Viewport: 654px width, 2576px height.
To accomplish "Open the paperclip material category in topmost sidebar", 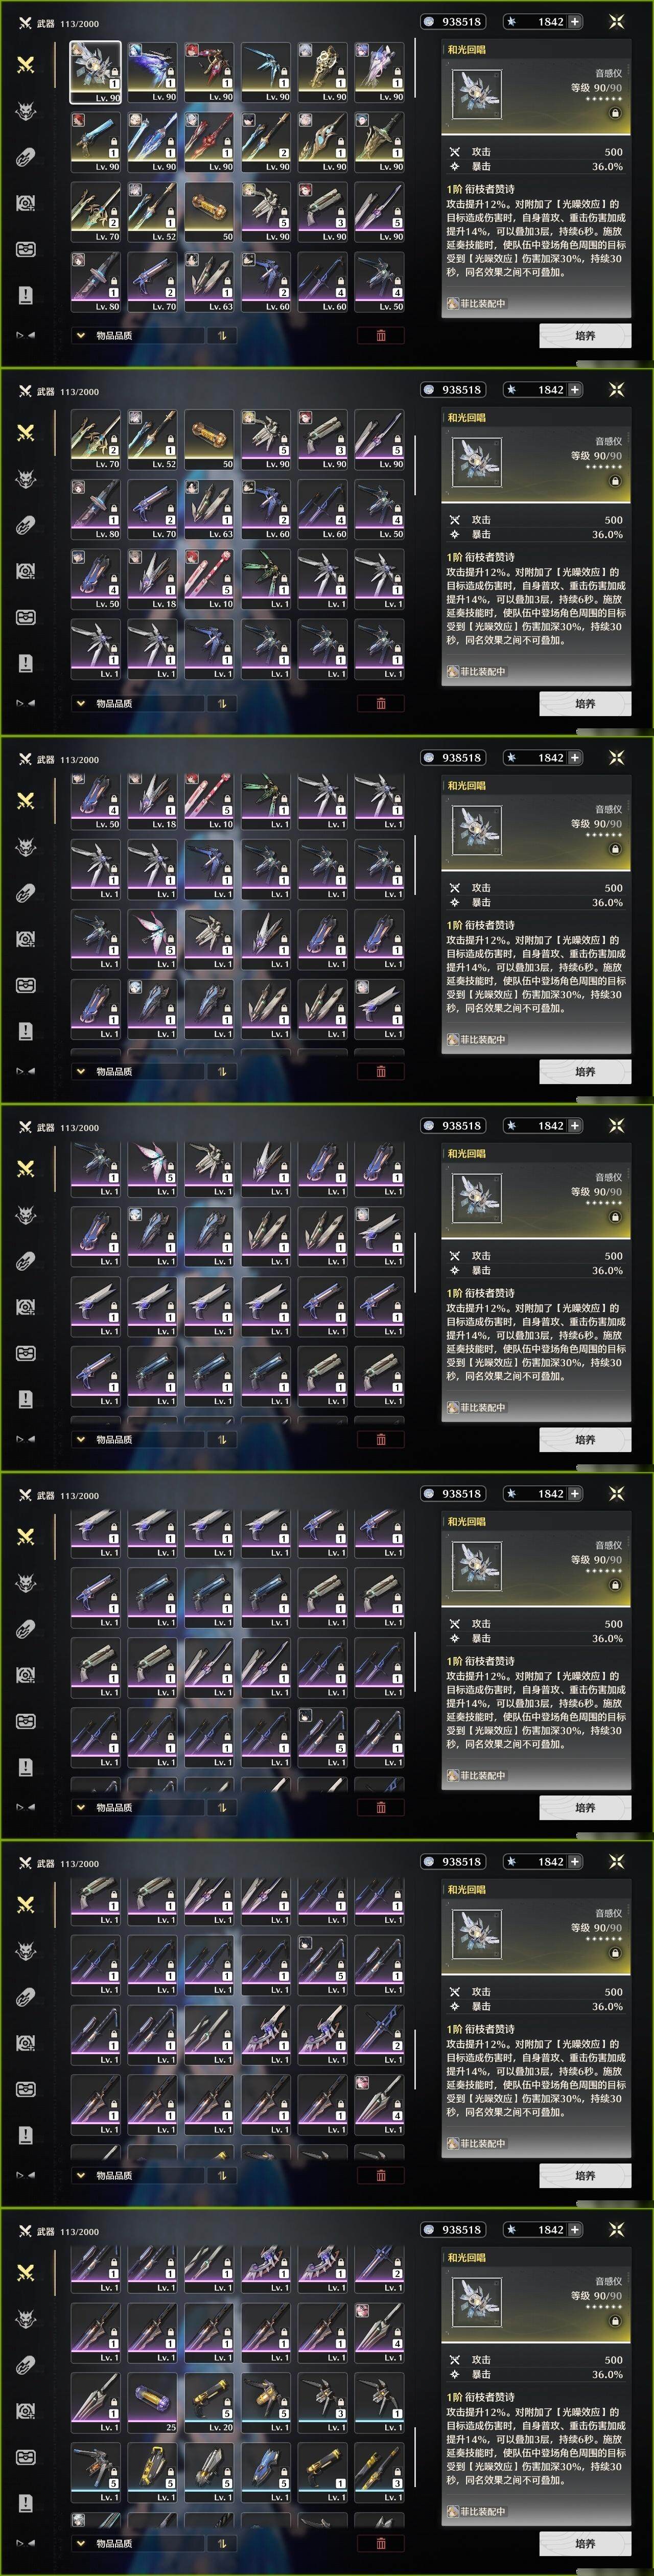I will [26, 157].
